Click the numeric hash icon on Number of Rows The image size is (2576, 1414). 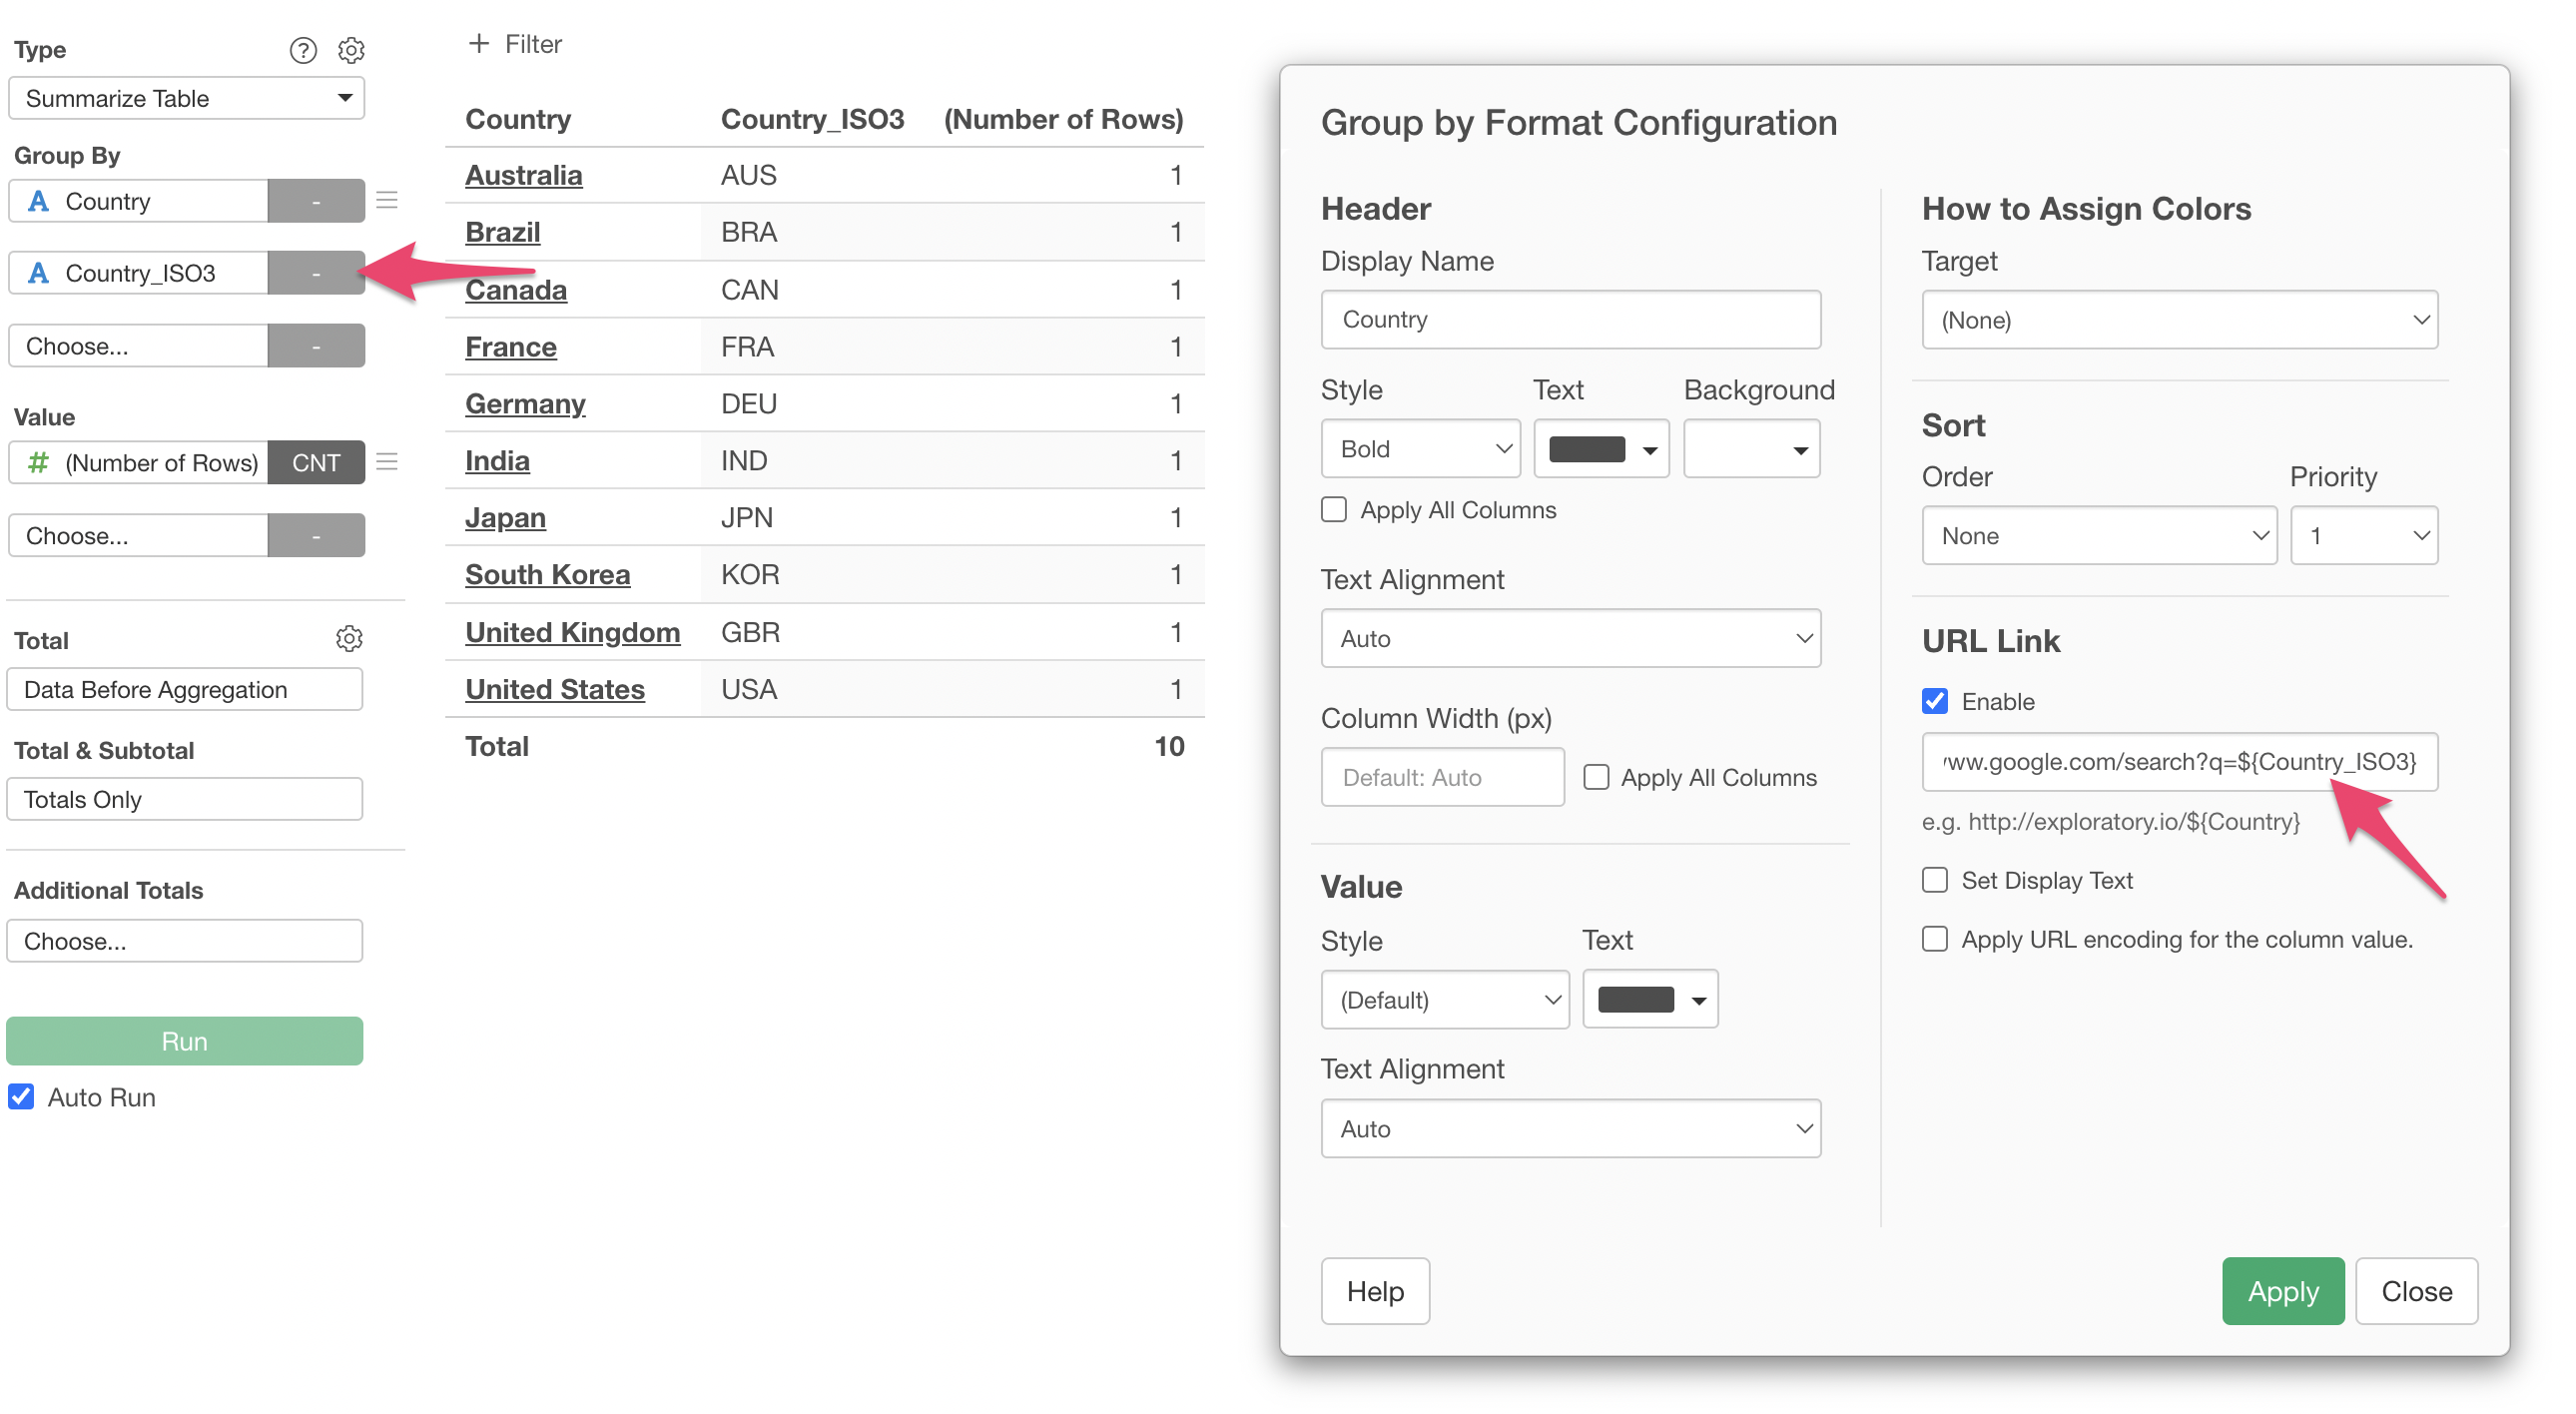click(x=38, y=462)
